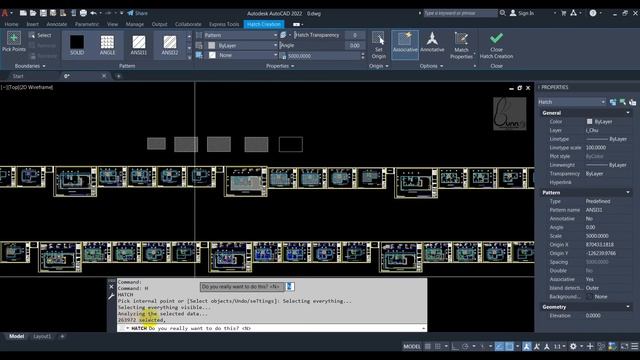Toggle the drawing grid display icon
The height and width of the screenshot is (360, 640).
pos(428,347)
